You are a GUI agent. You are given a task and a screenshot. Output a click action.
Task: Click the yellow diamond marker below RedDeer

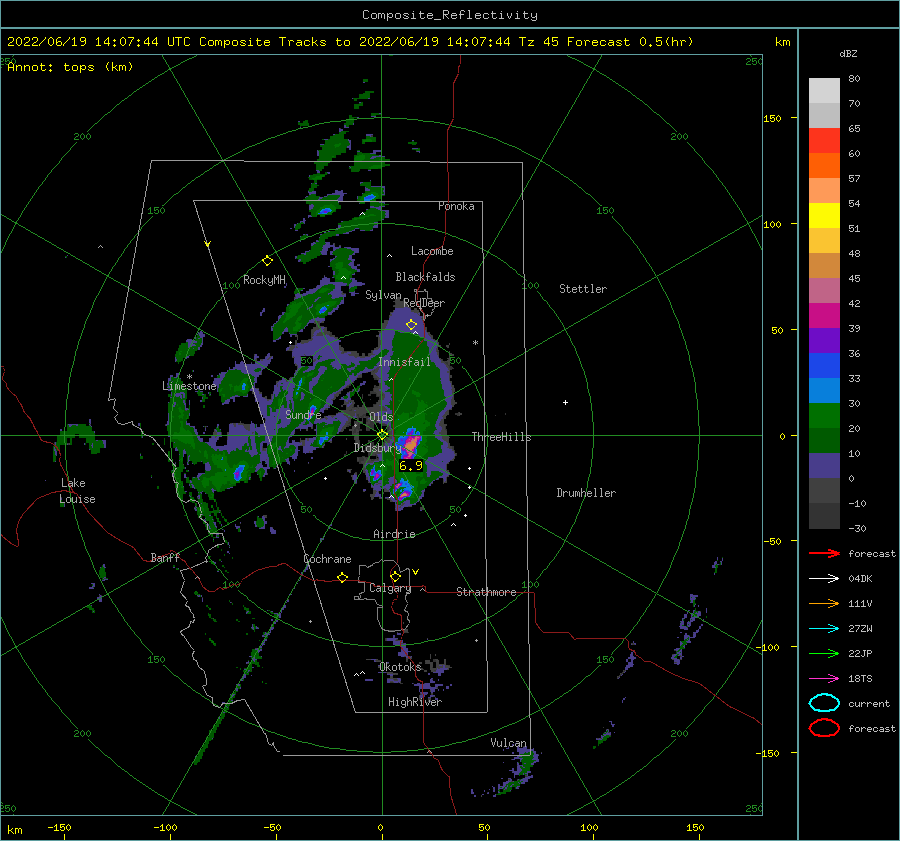(x=411, y=325)
